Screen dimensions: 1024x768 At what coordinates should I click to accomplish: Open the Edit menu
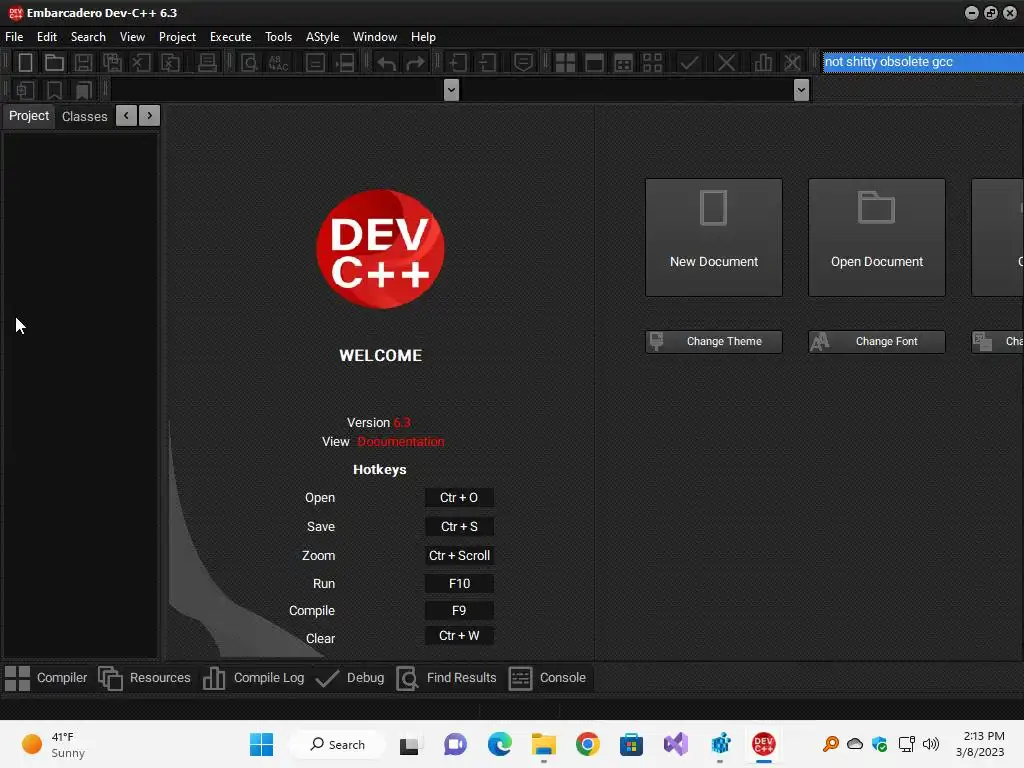coord(47,37)
